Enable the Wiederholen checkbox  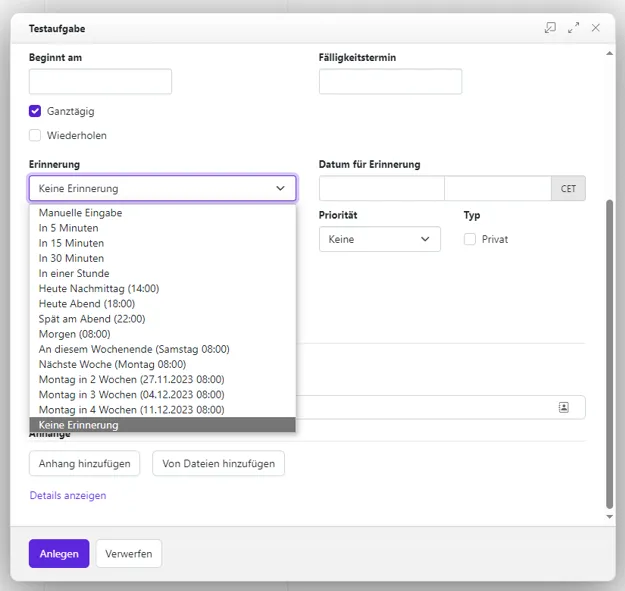pos(36,135)
